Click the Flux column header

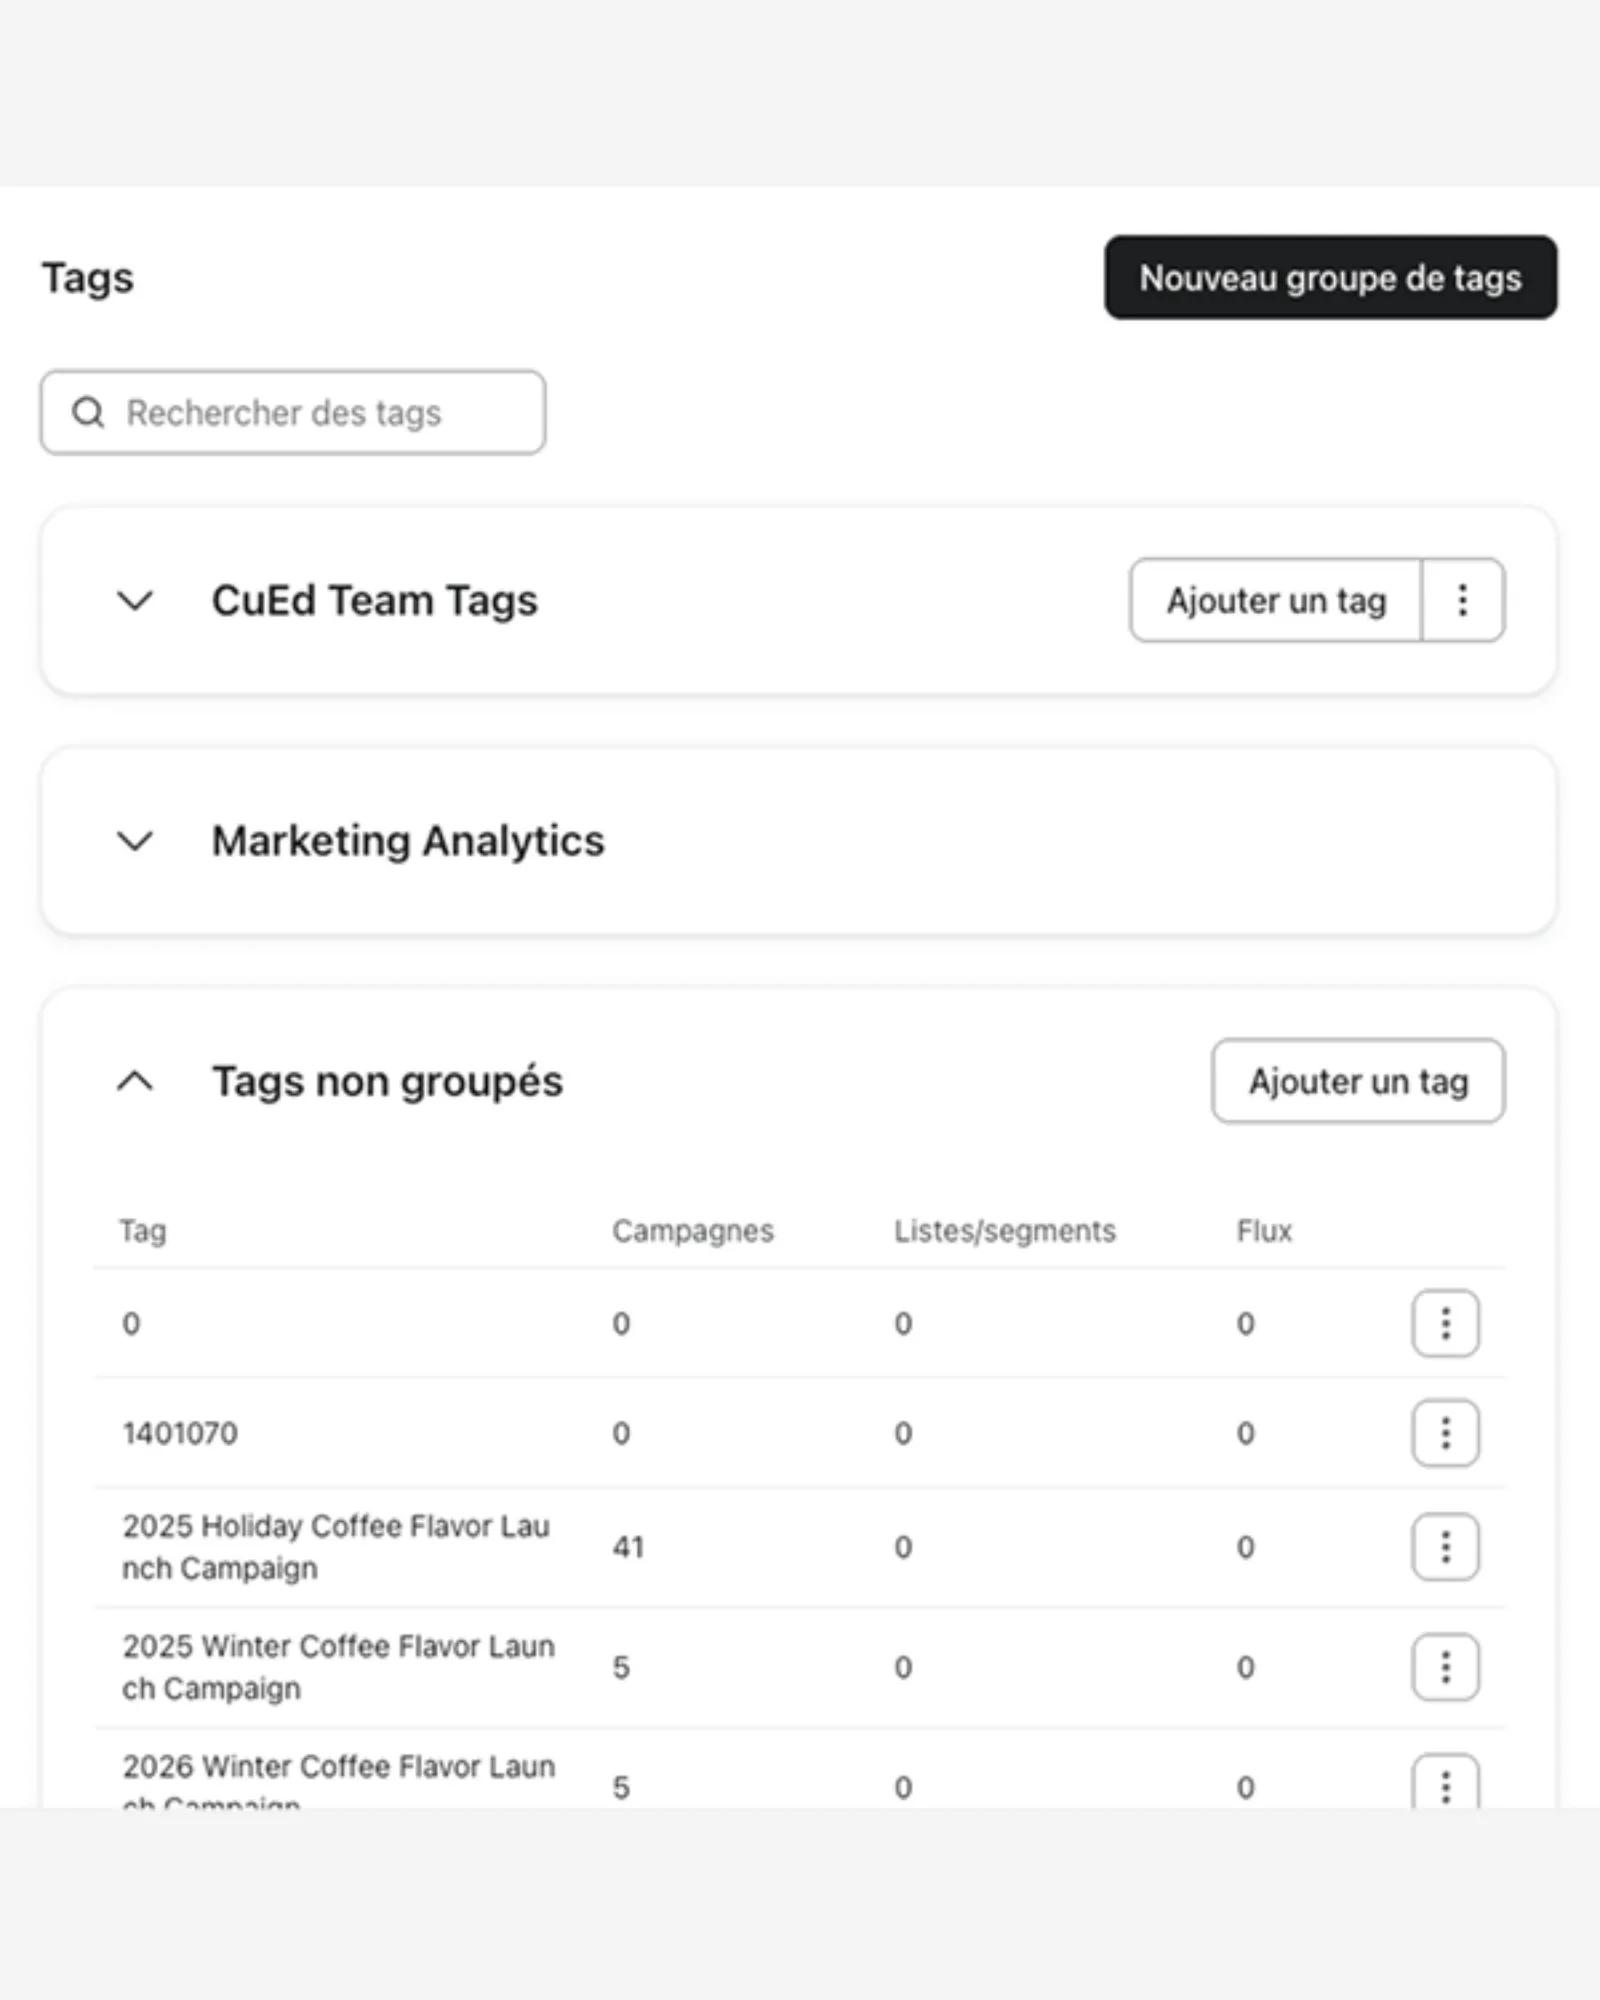(x=1264, y=1231)
